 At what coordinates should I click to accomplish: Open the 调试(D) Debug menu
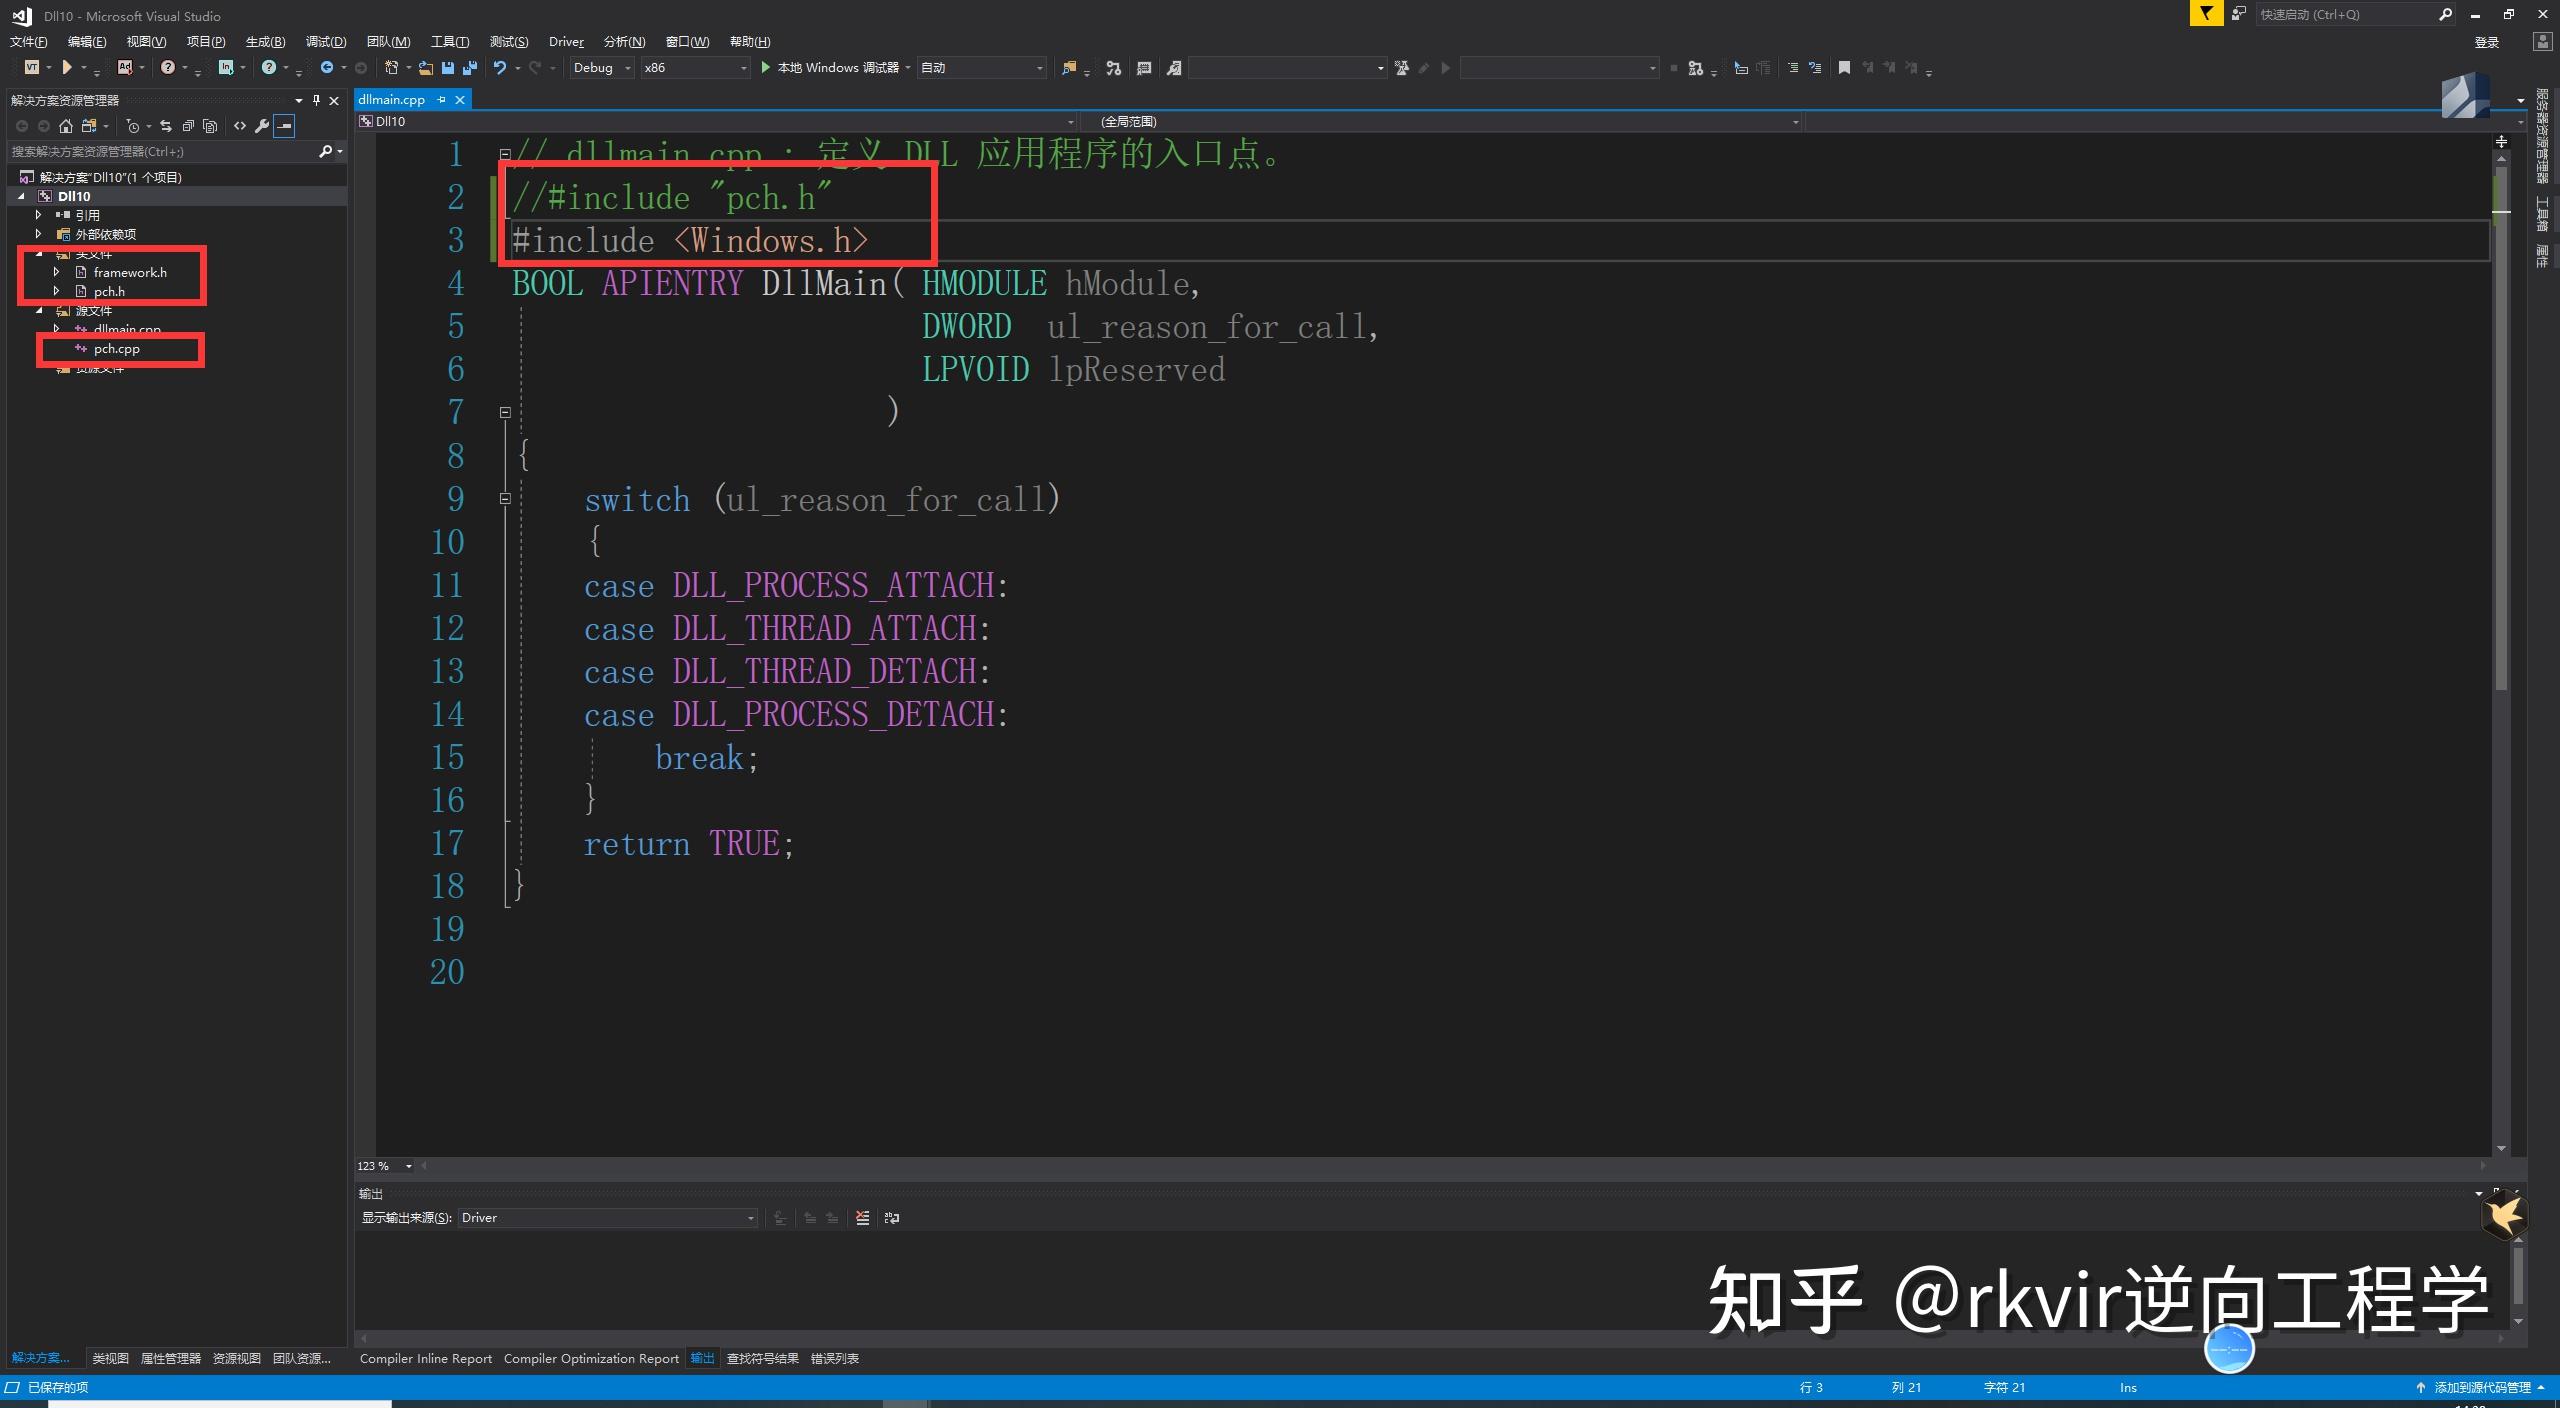325,42
